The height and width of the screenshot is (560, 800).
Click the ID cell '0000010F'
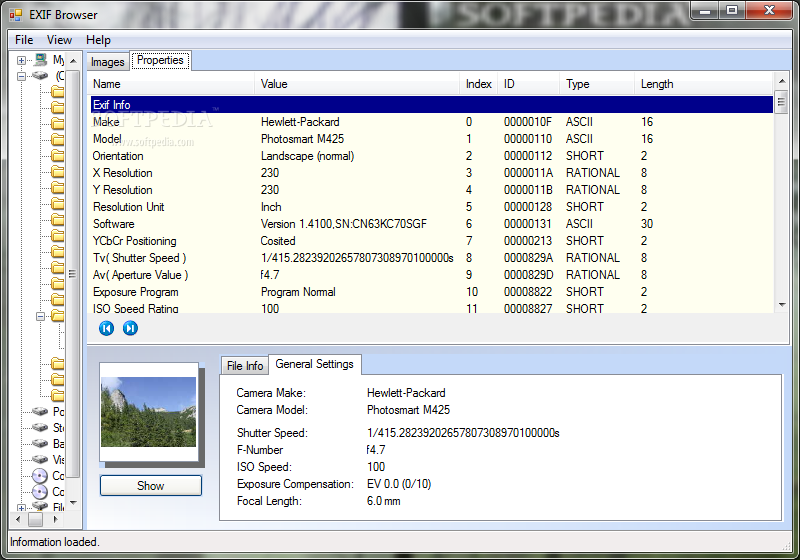528,122
